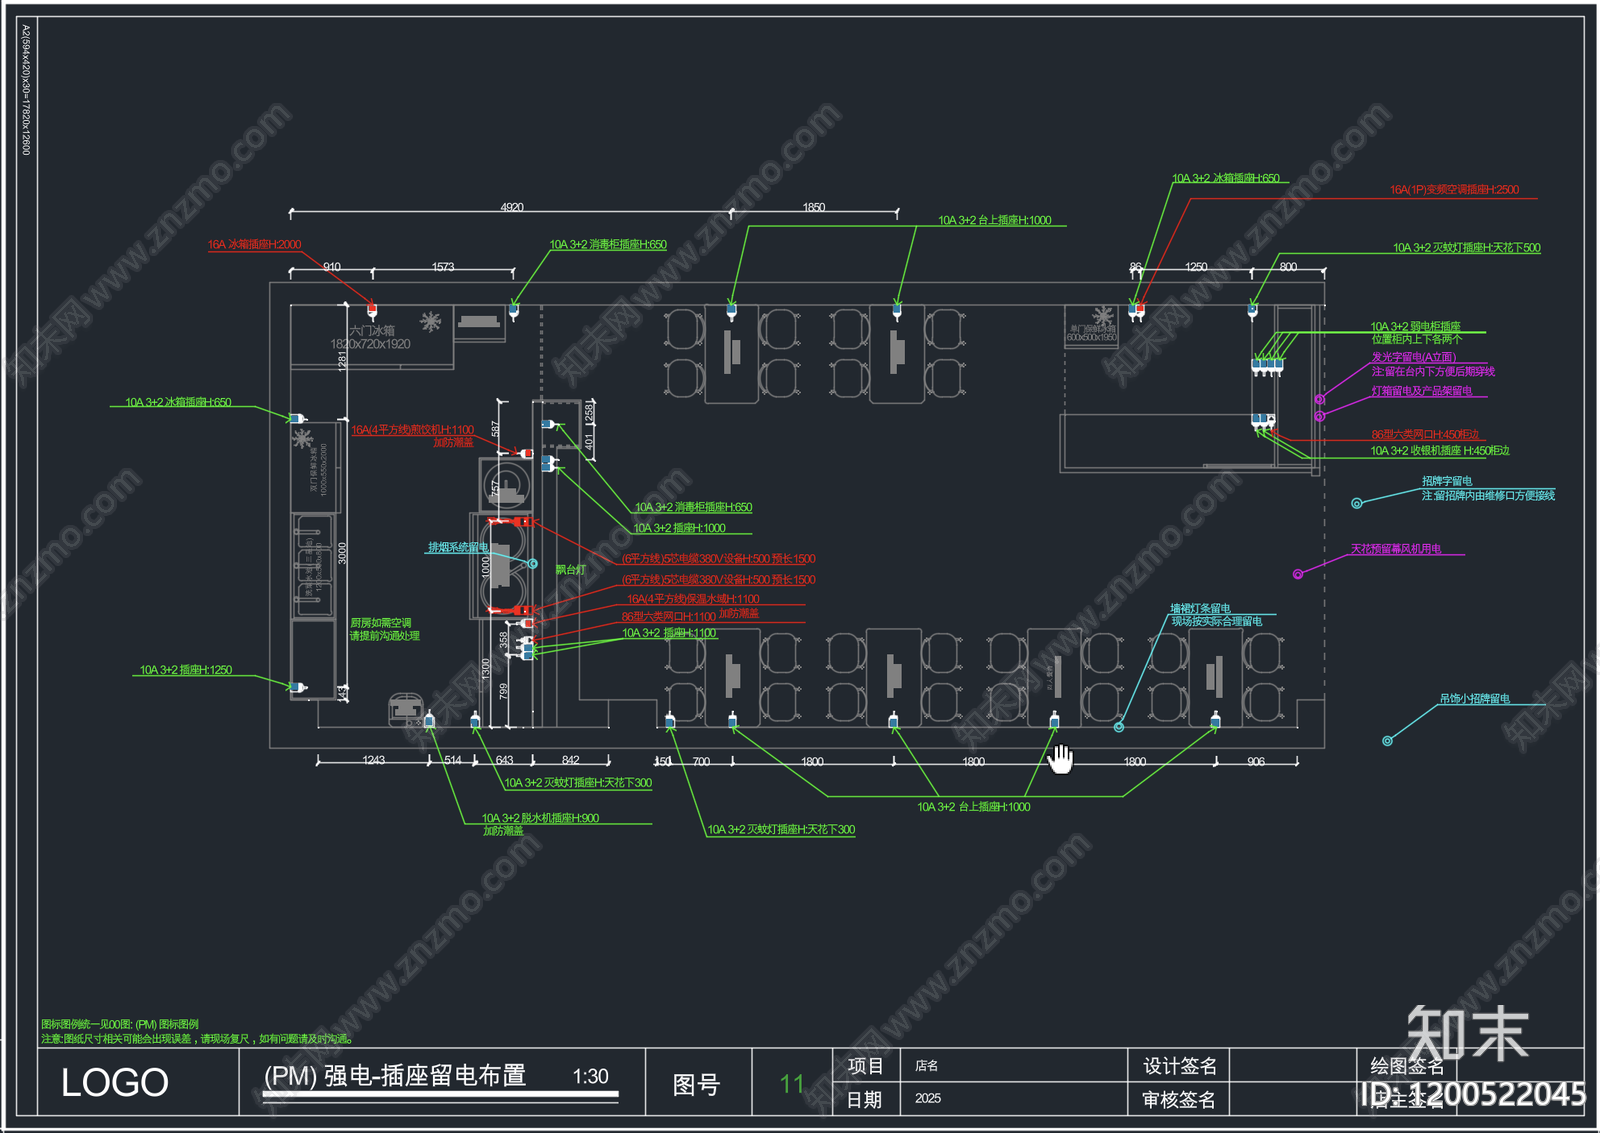Select the "10A 3+2 弱电柜插座" note
Image resolution: width=1600 pixels, height=1133 pixels.
(x=1415, y=326)
